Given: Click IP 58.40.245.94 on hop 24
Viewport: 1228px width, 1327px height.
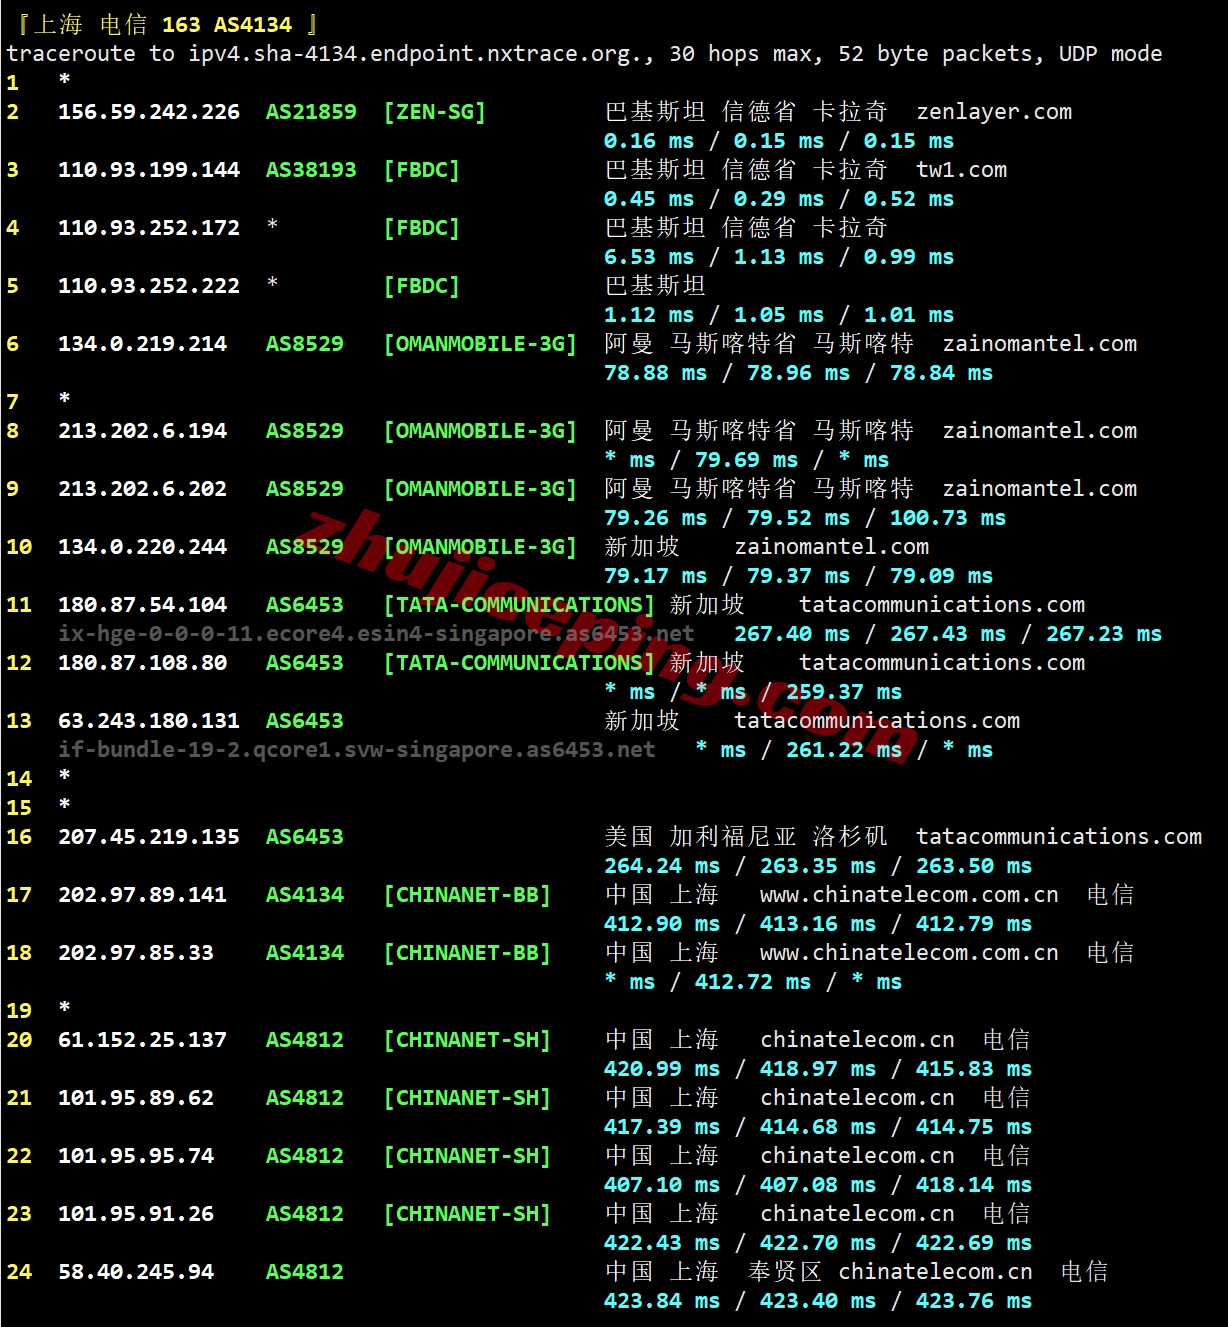Looking at the screenshot, I should [x=136, y=1272].
